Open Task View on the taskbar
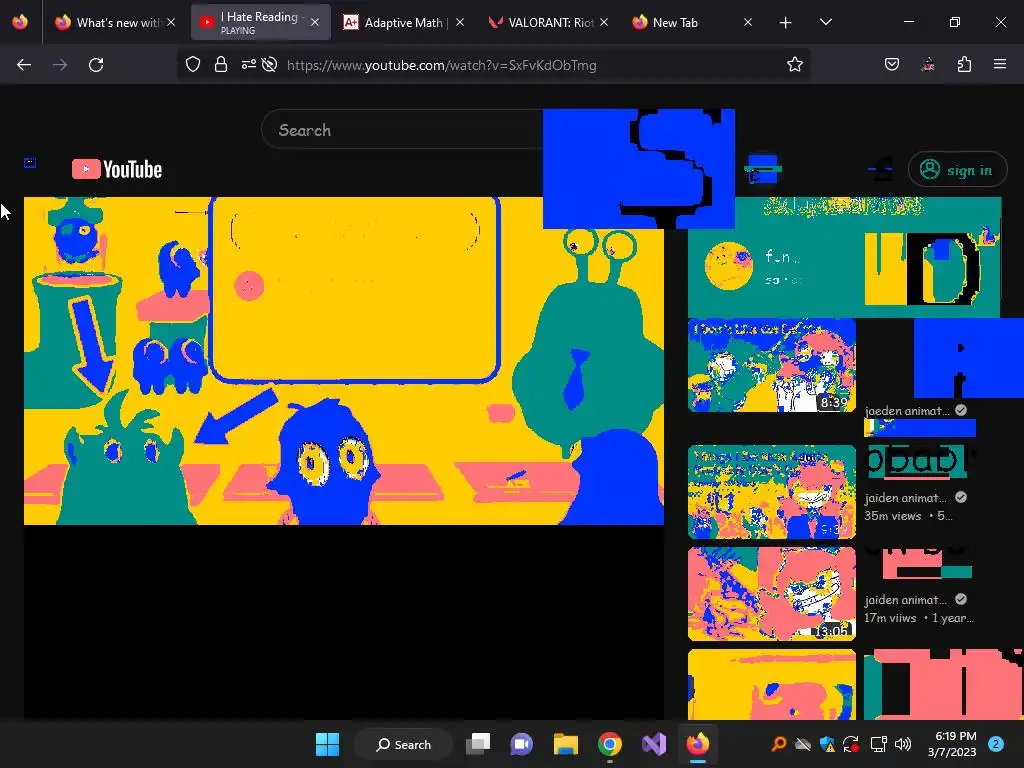 point(478,744)
